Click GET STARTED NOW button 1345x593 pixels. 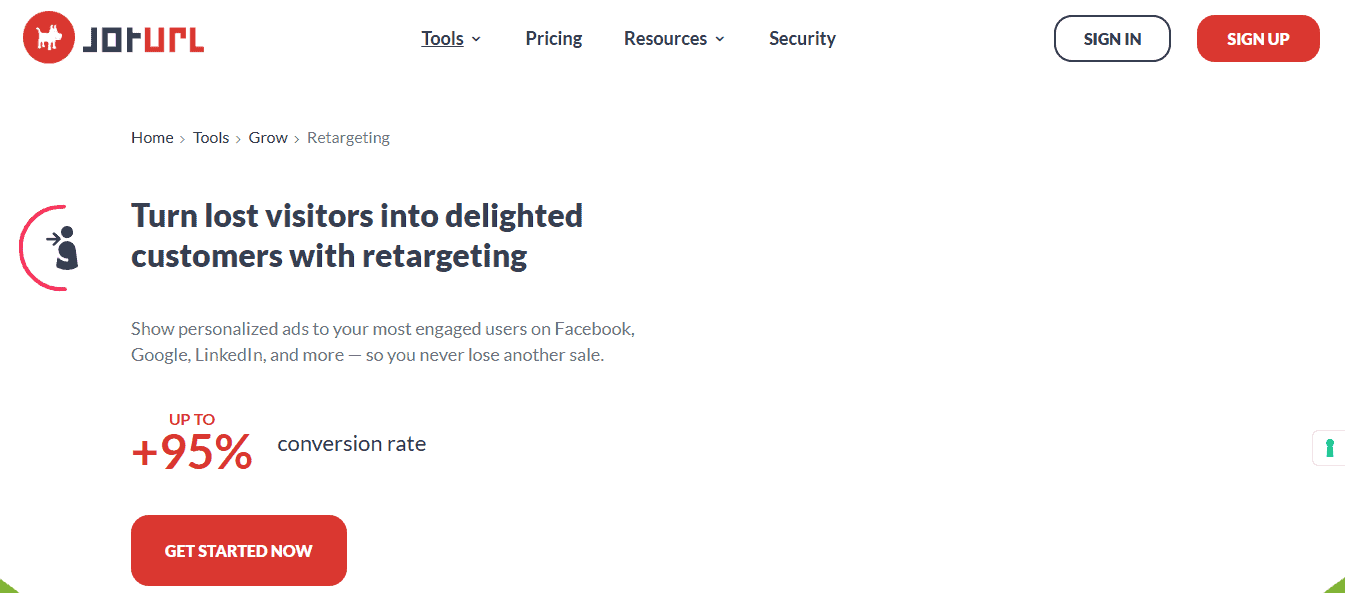tap(239, 550)
